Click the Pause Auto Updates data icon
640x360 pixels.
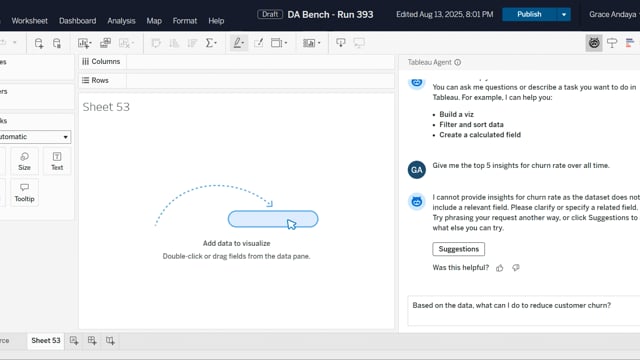57,43
